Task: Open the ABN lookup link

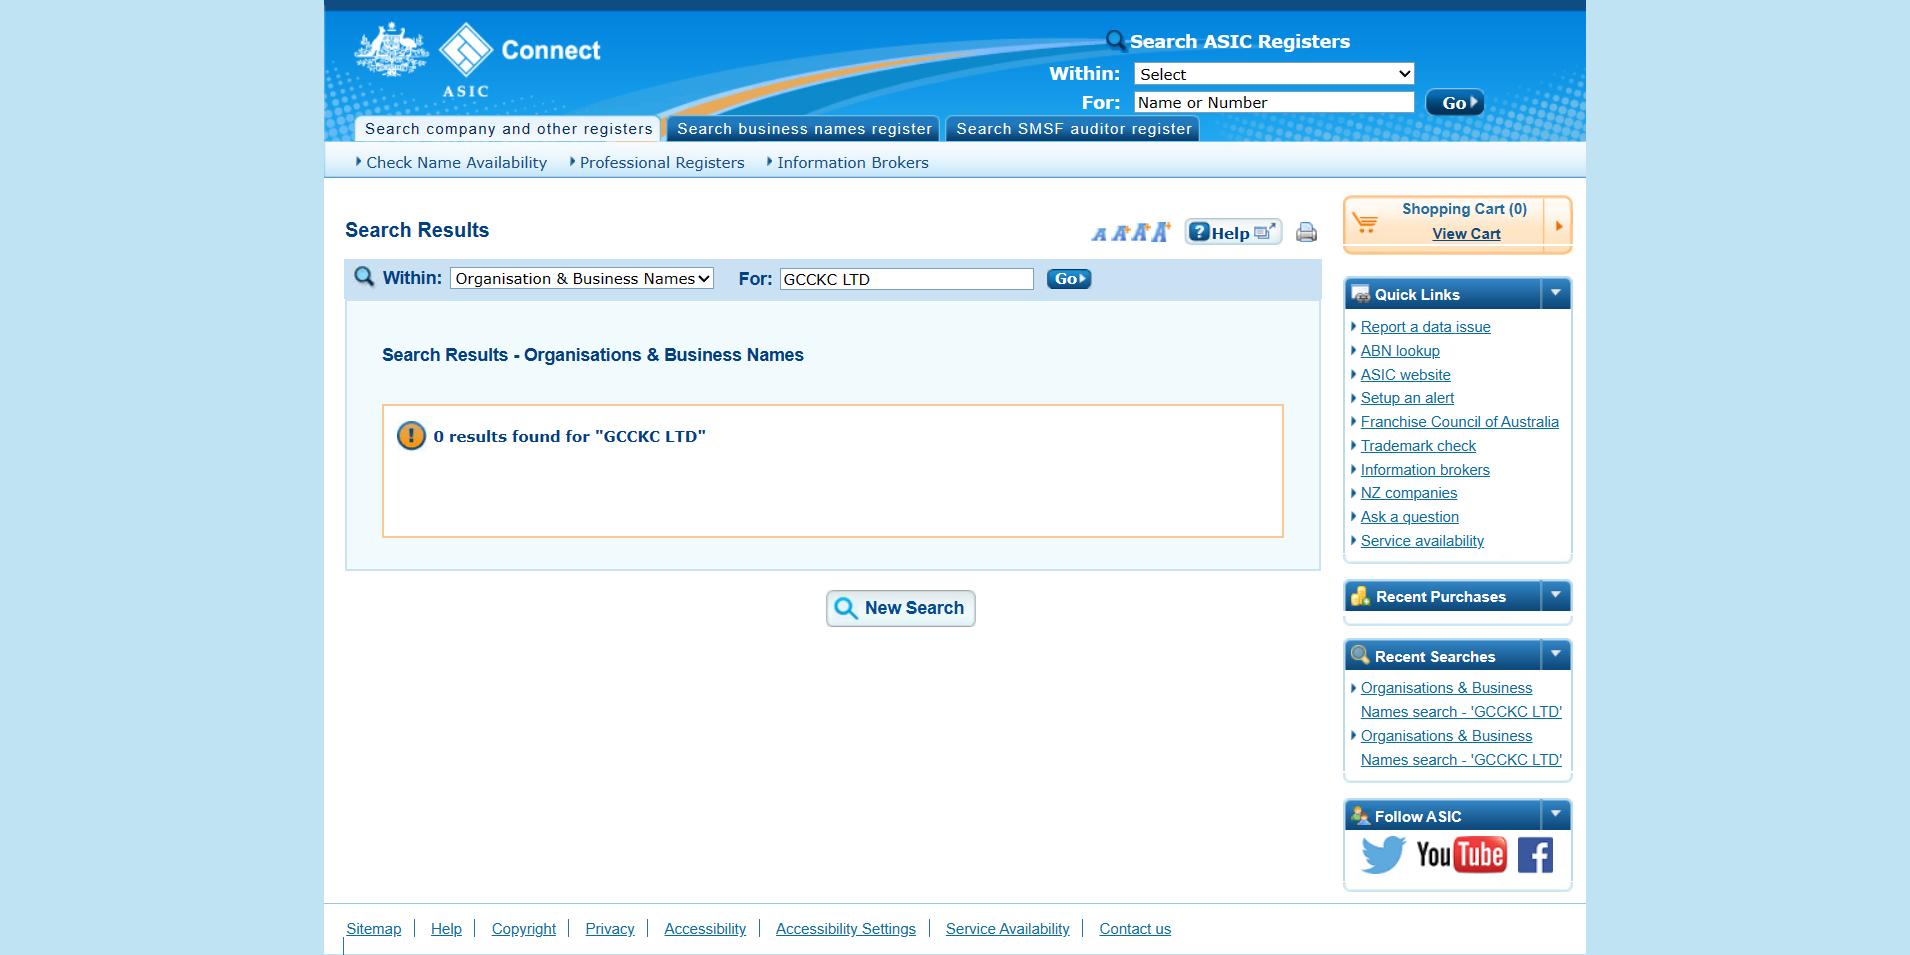Action: pyautogui.click(x=1400, y=351)
